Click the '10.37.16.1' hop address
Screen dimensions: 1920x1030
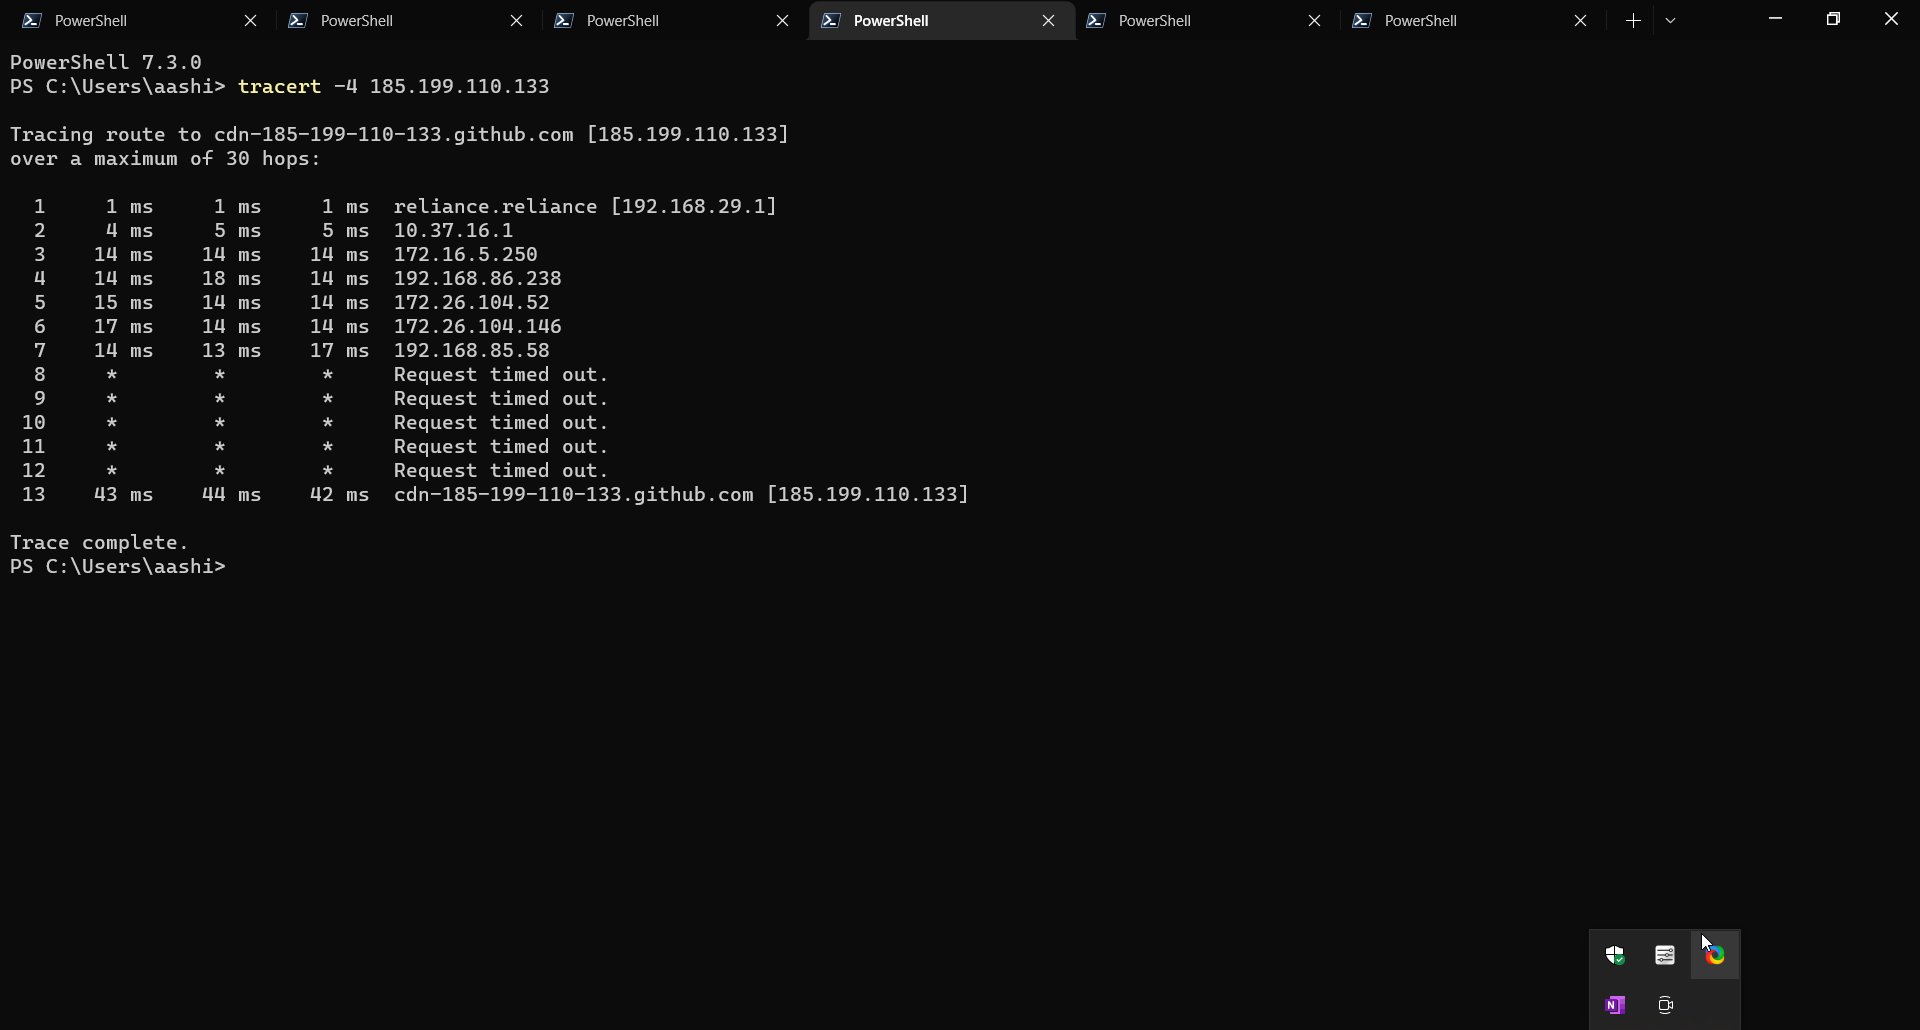tap(453, 230)
